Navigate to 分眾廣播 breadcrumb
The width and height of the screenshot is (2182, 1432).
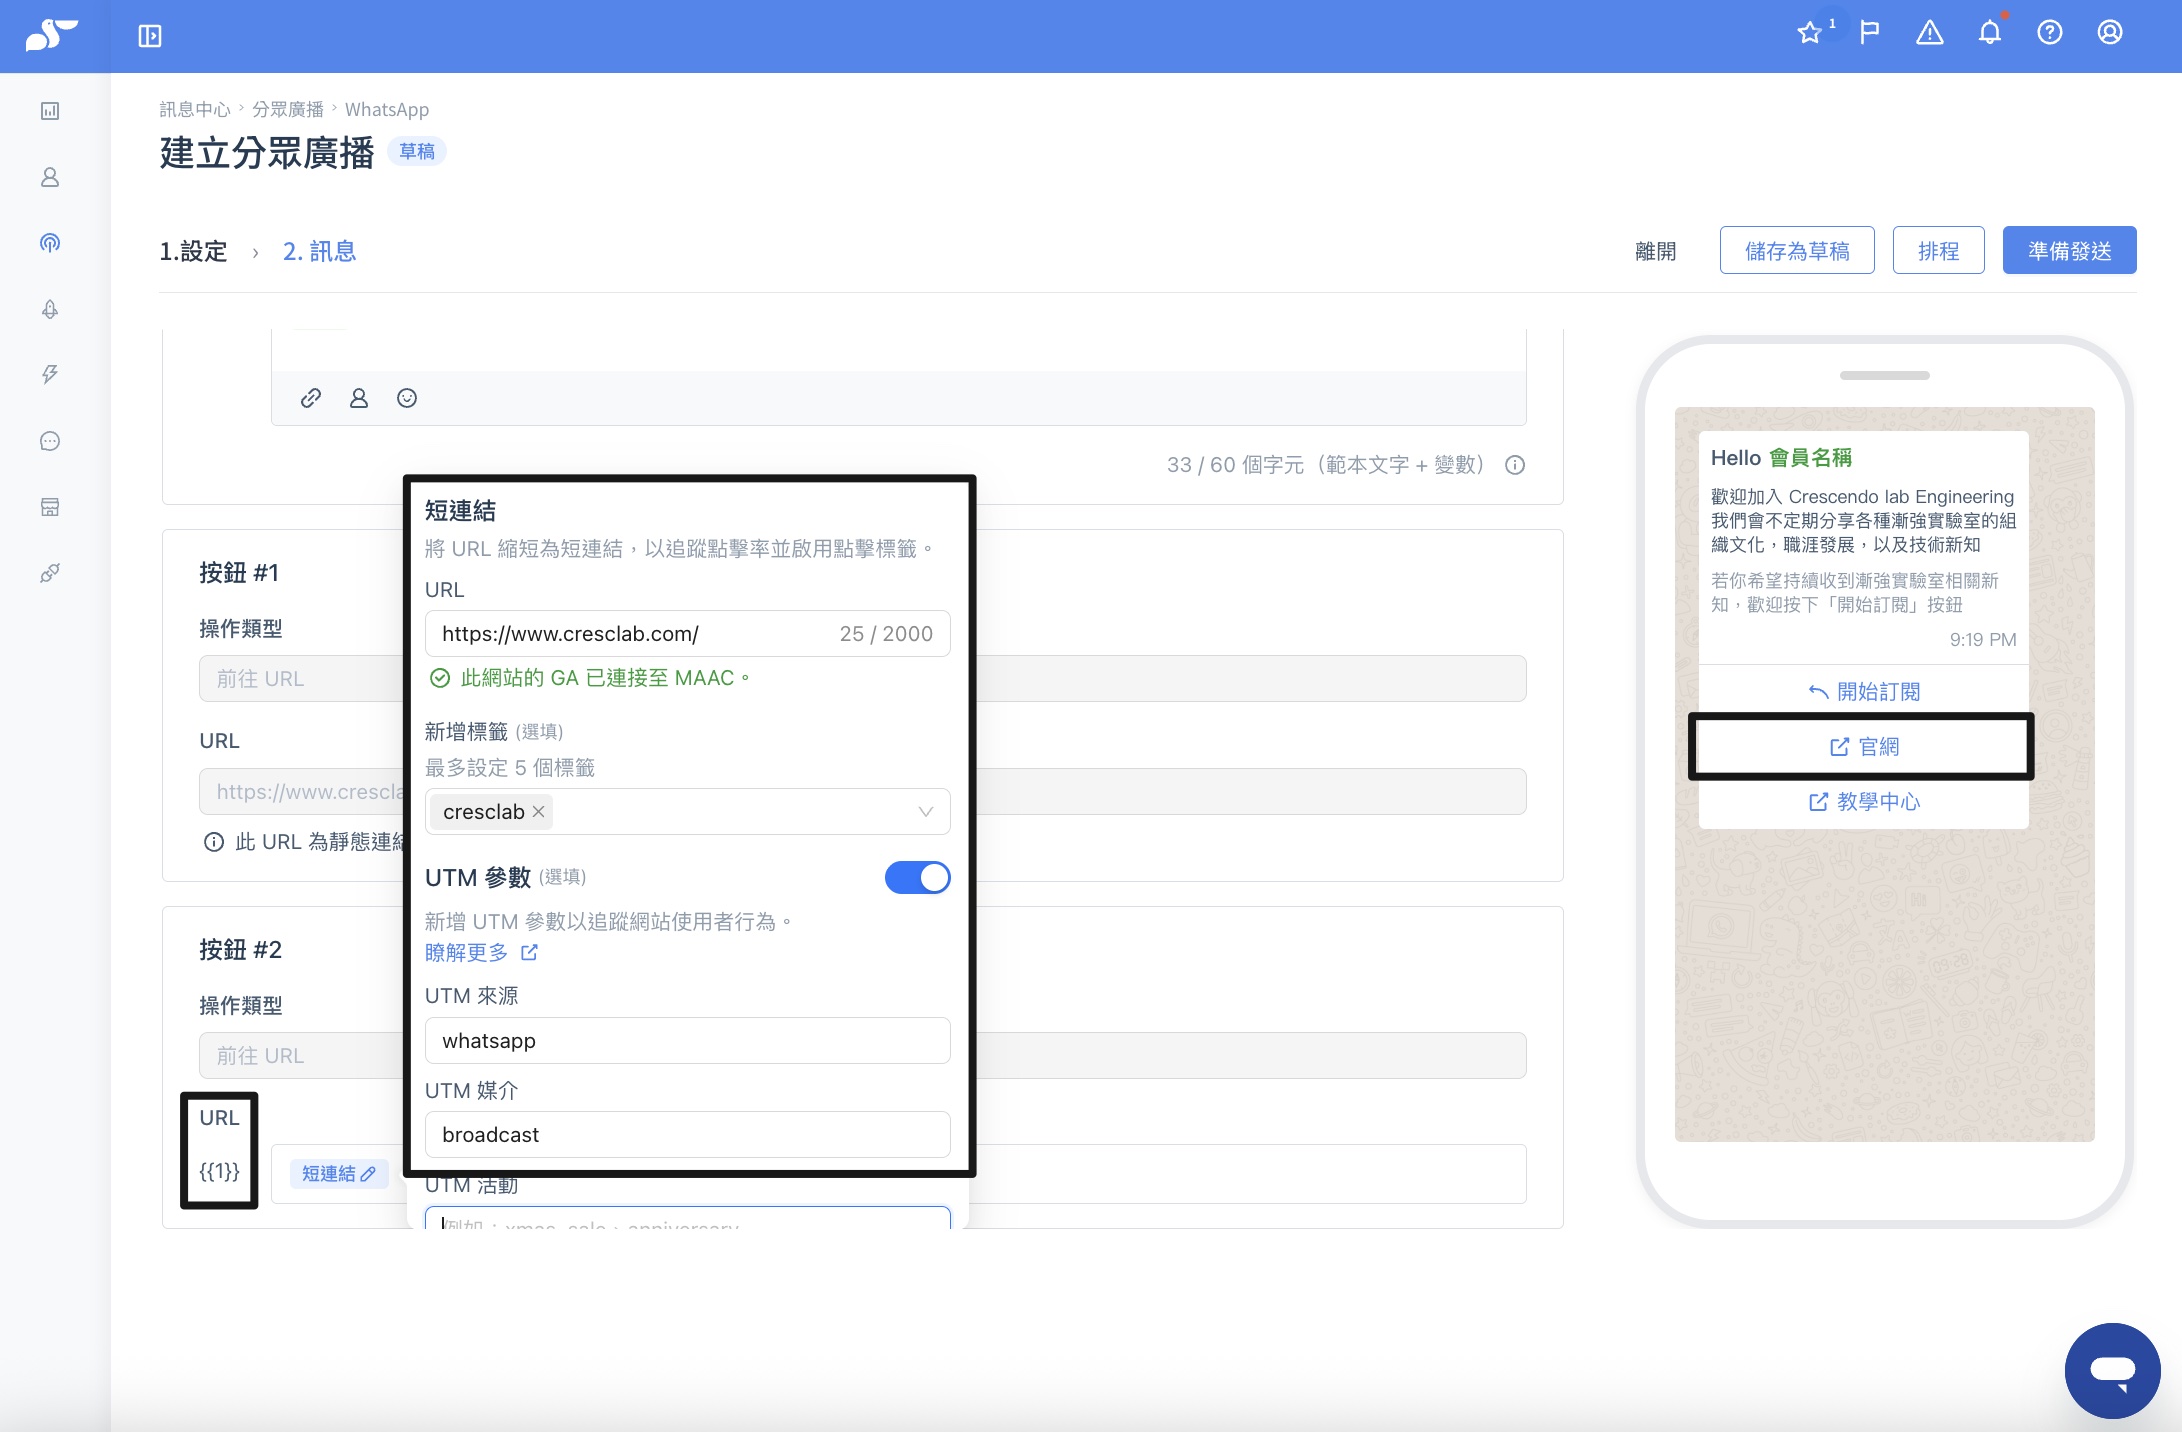pyautogui.click(x=288, y=109)
